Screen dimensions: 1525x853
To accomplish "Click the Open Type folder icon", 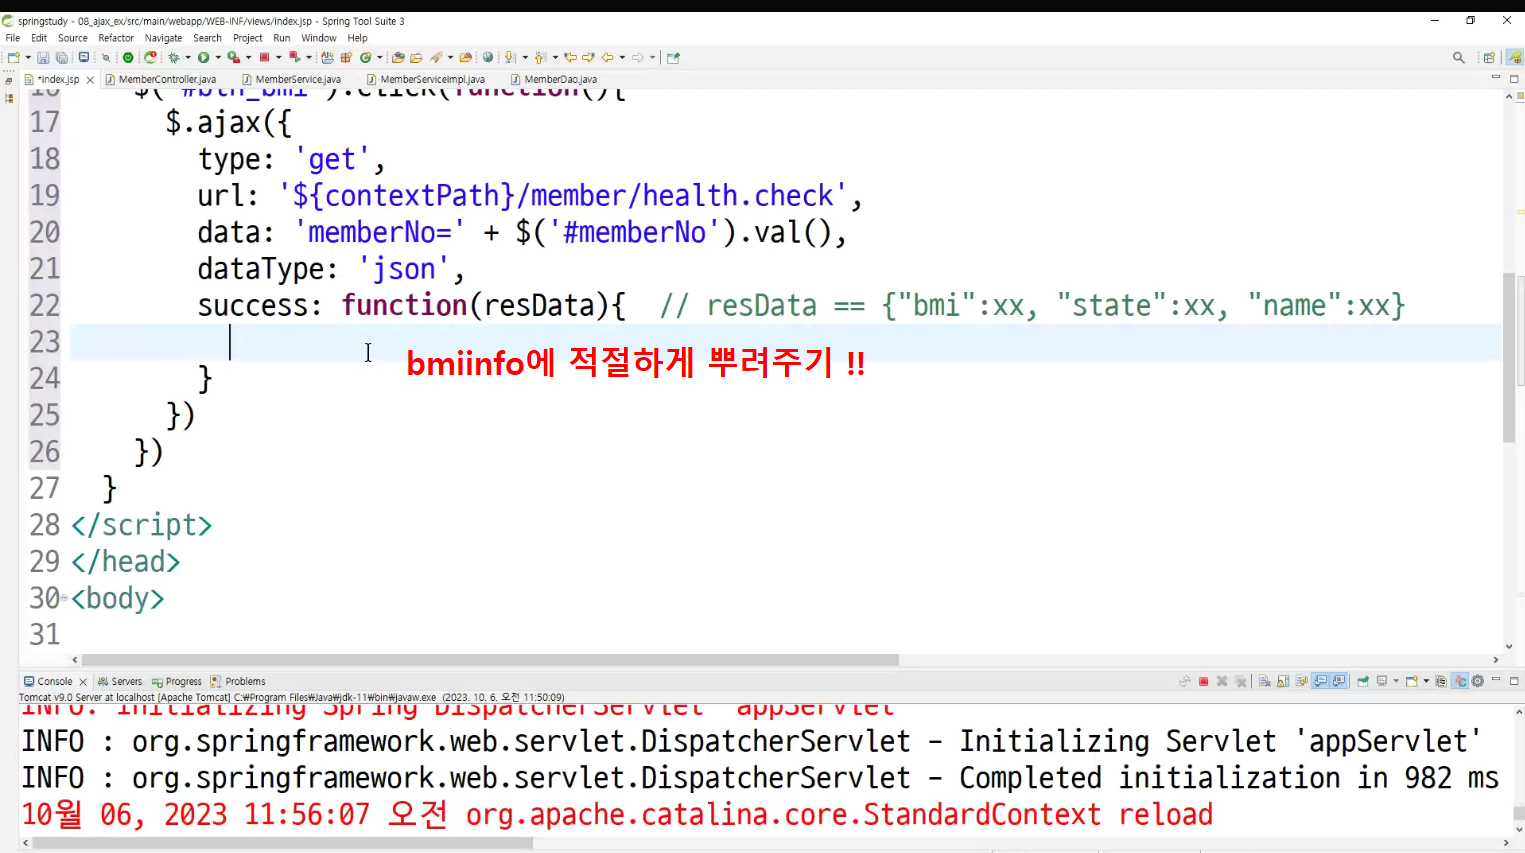I will tap(398, 58).
